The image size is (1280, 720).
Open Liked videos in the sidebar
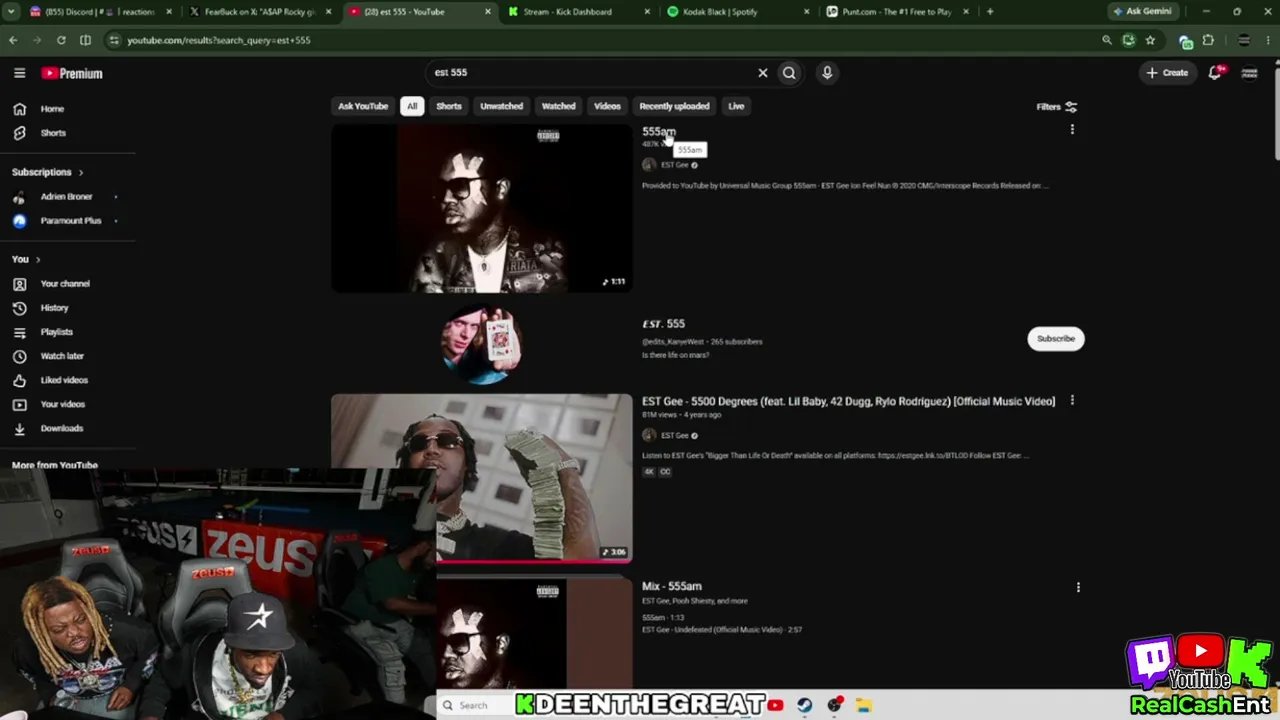coord(64,380)
